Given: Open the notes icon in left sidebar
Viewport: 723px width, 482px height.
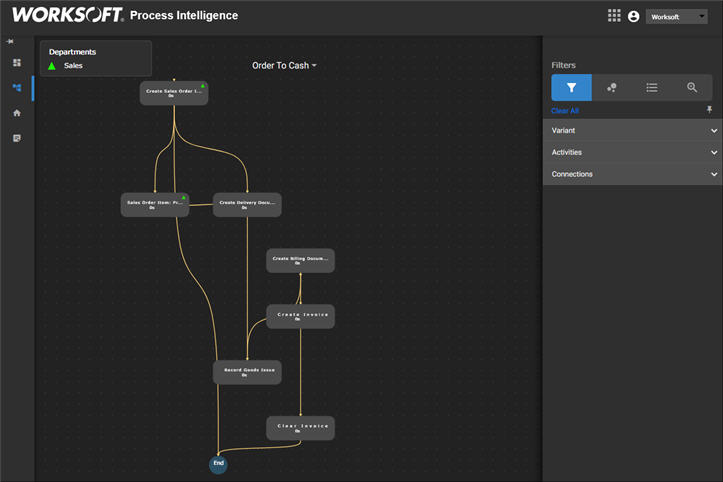Looking at the screenshot, I should point(17,138).
